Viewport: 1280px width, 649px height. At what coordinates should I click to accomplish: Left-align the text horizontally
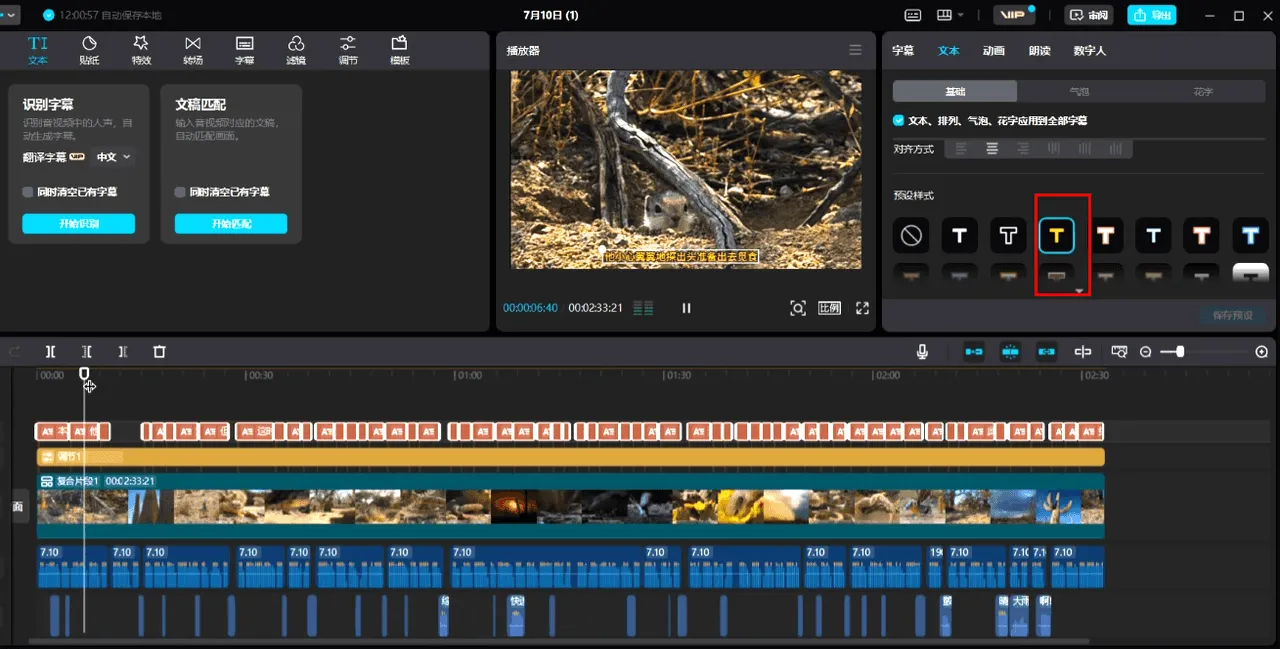pos(961,149)
